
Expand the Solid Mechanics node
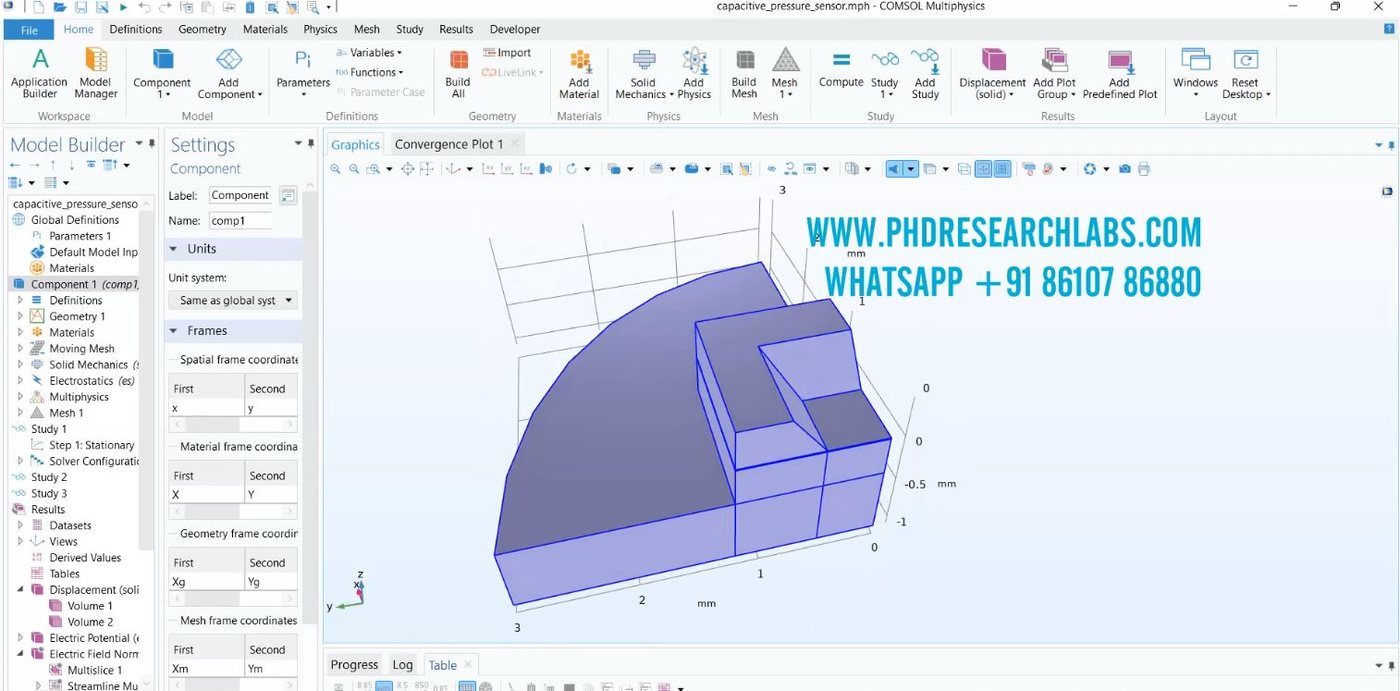point(20,365)
